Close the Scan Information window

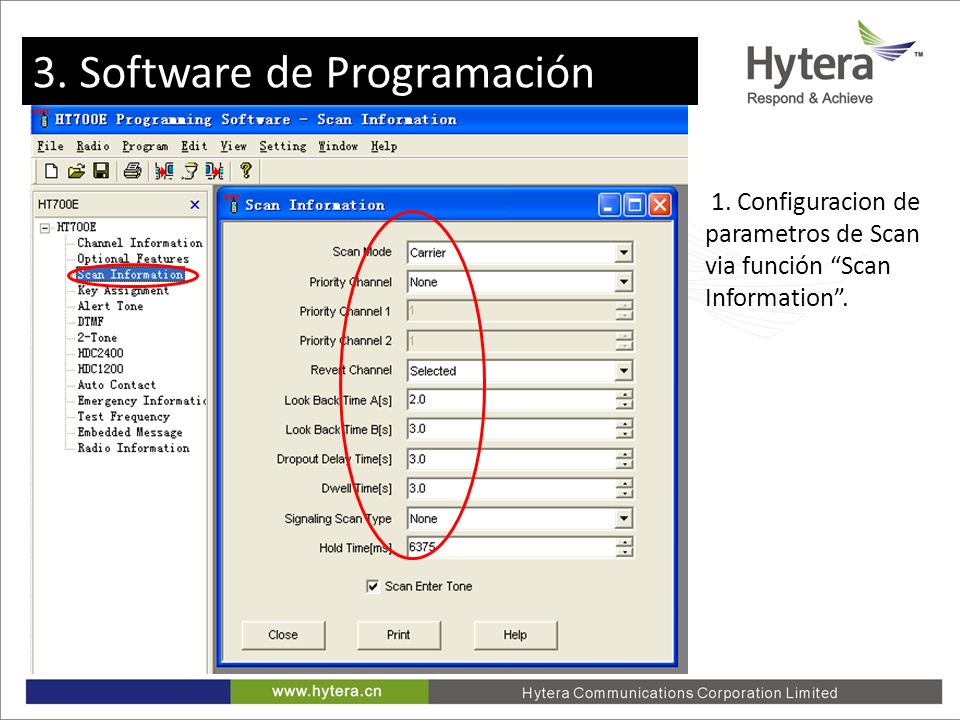[x=660, y=205]
